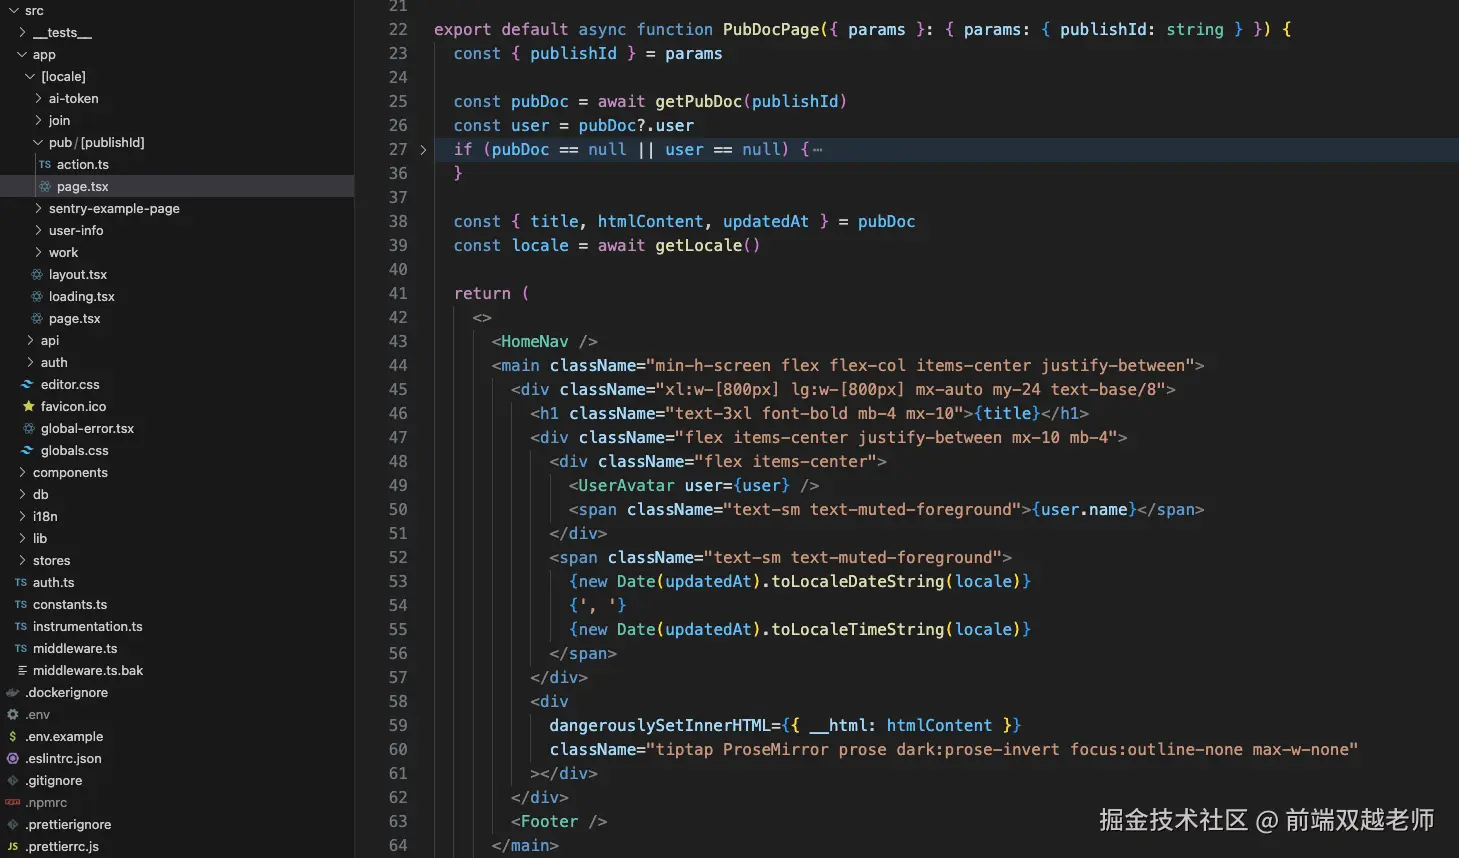Click the git icon beside .gitignore
This screenshot has width=1459, height=858.
point(14,780)
